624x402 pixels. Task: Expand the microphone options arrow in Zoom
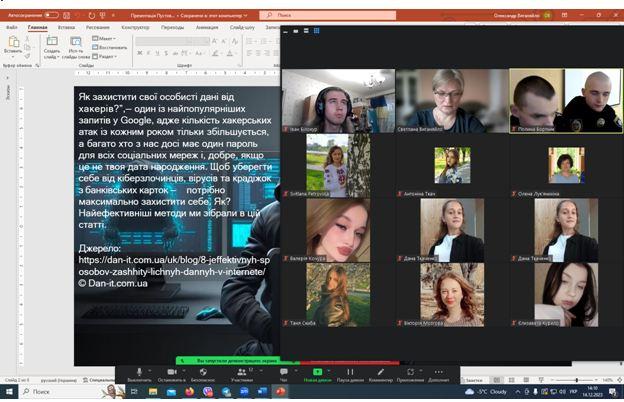[x=150, y=371]
